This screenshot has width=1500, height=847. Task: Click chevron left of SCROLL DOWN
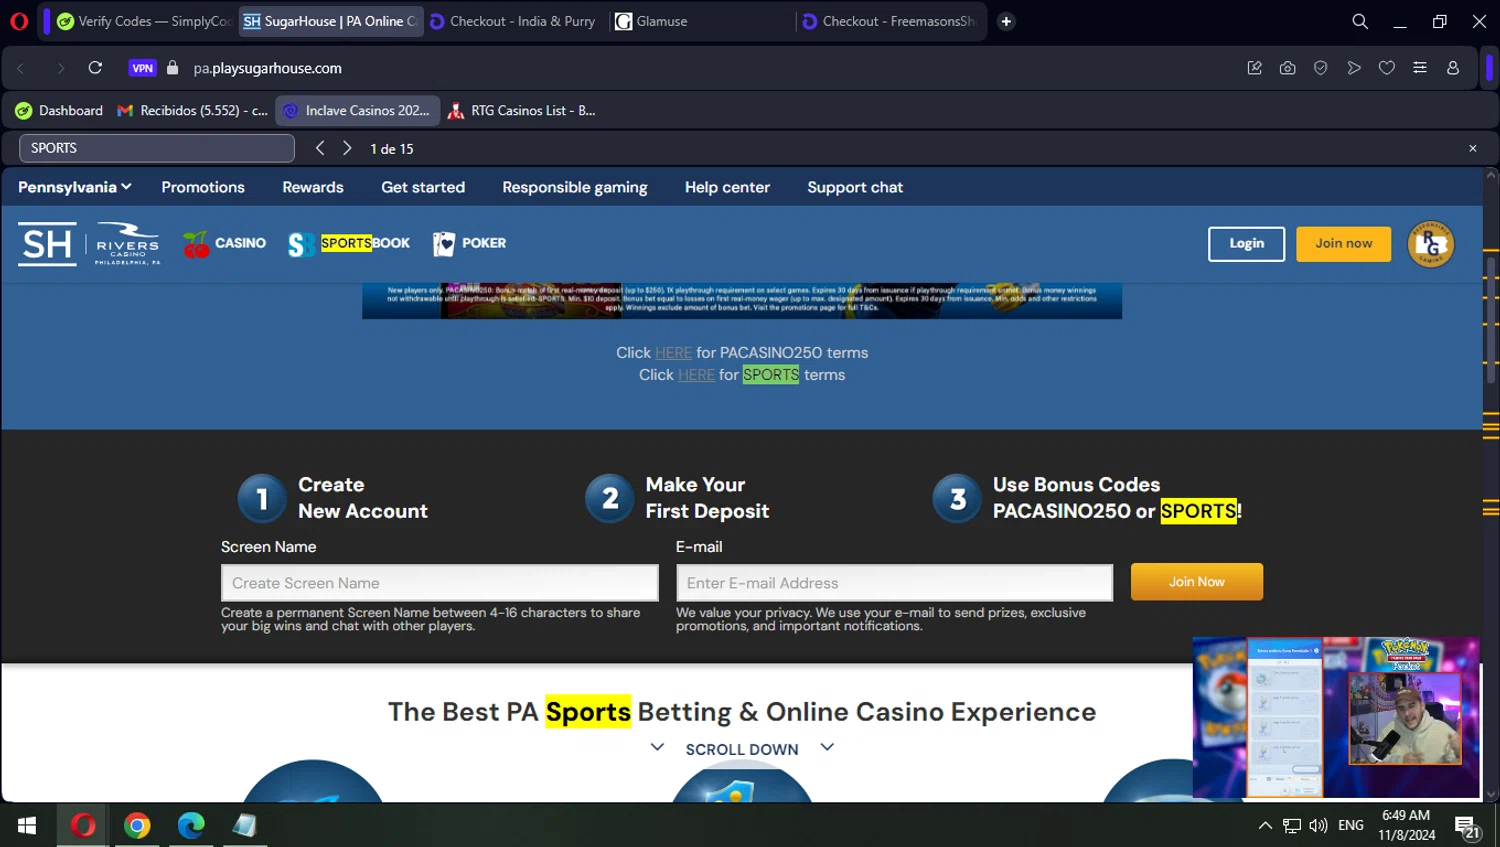pos(657,747)
